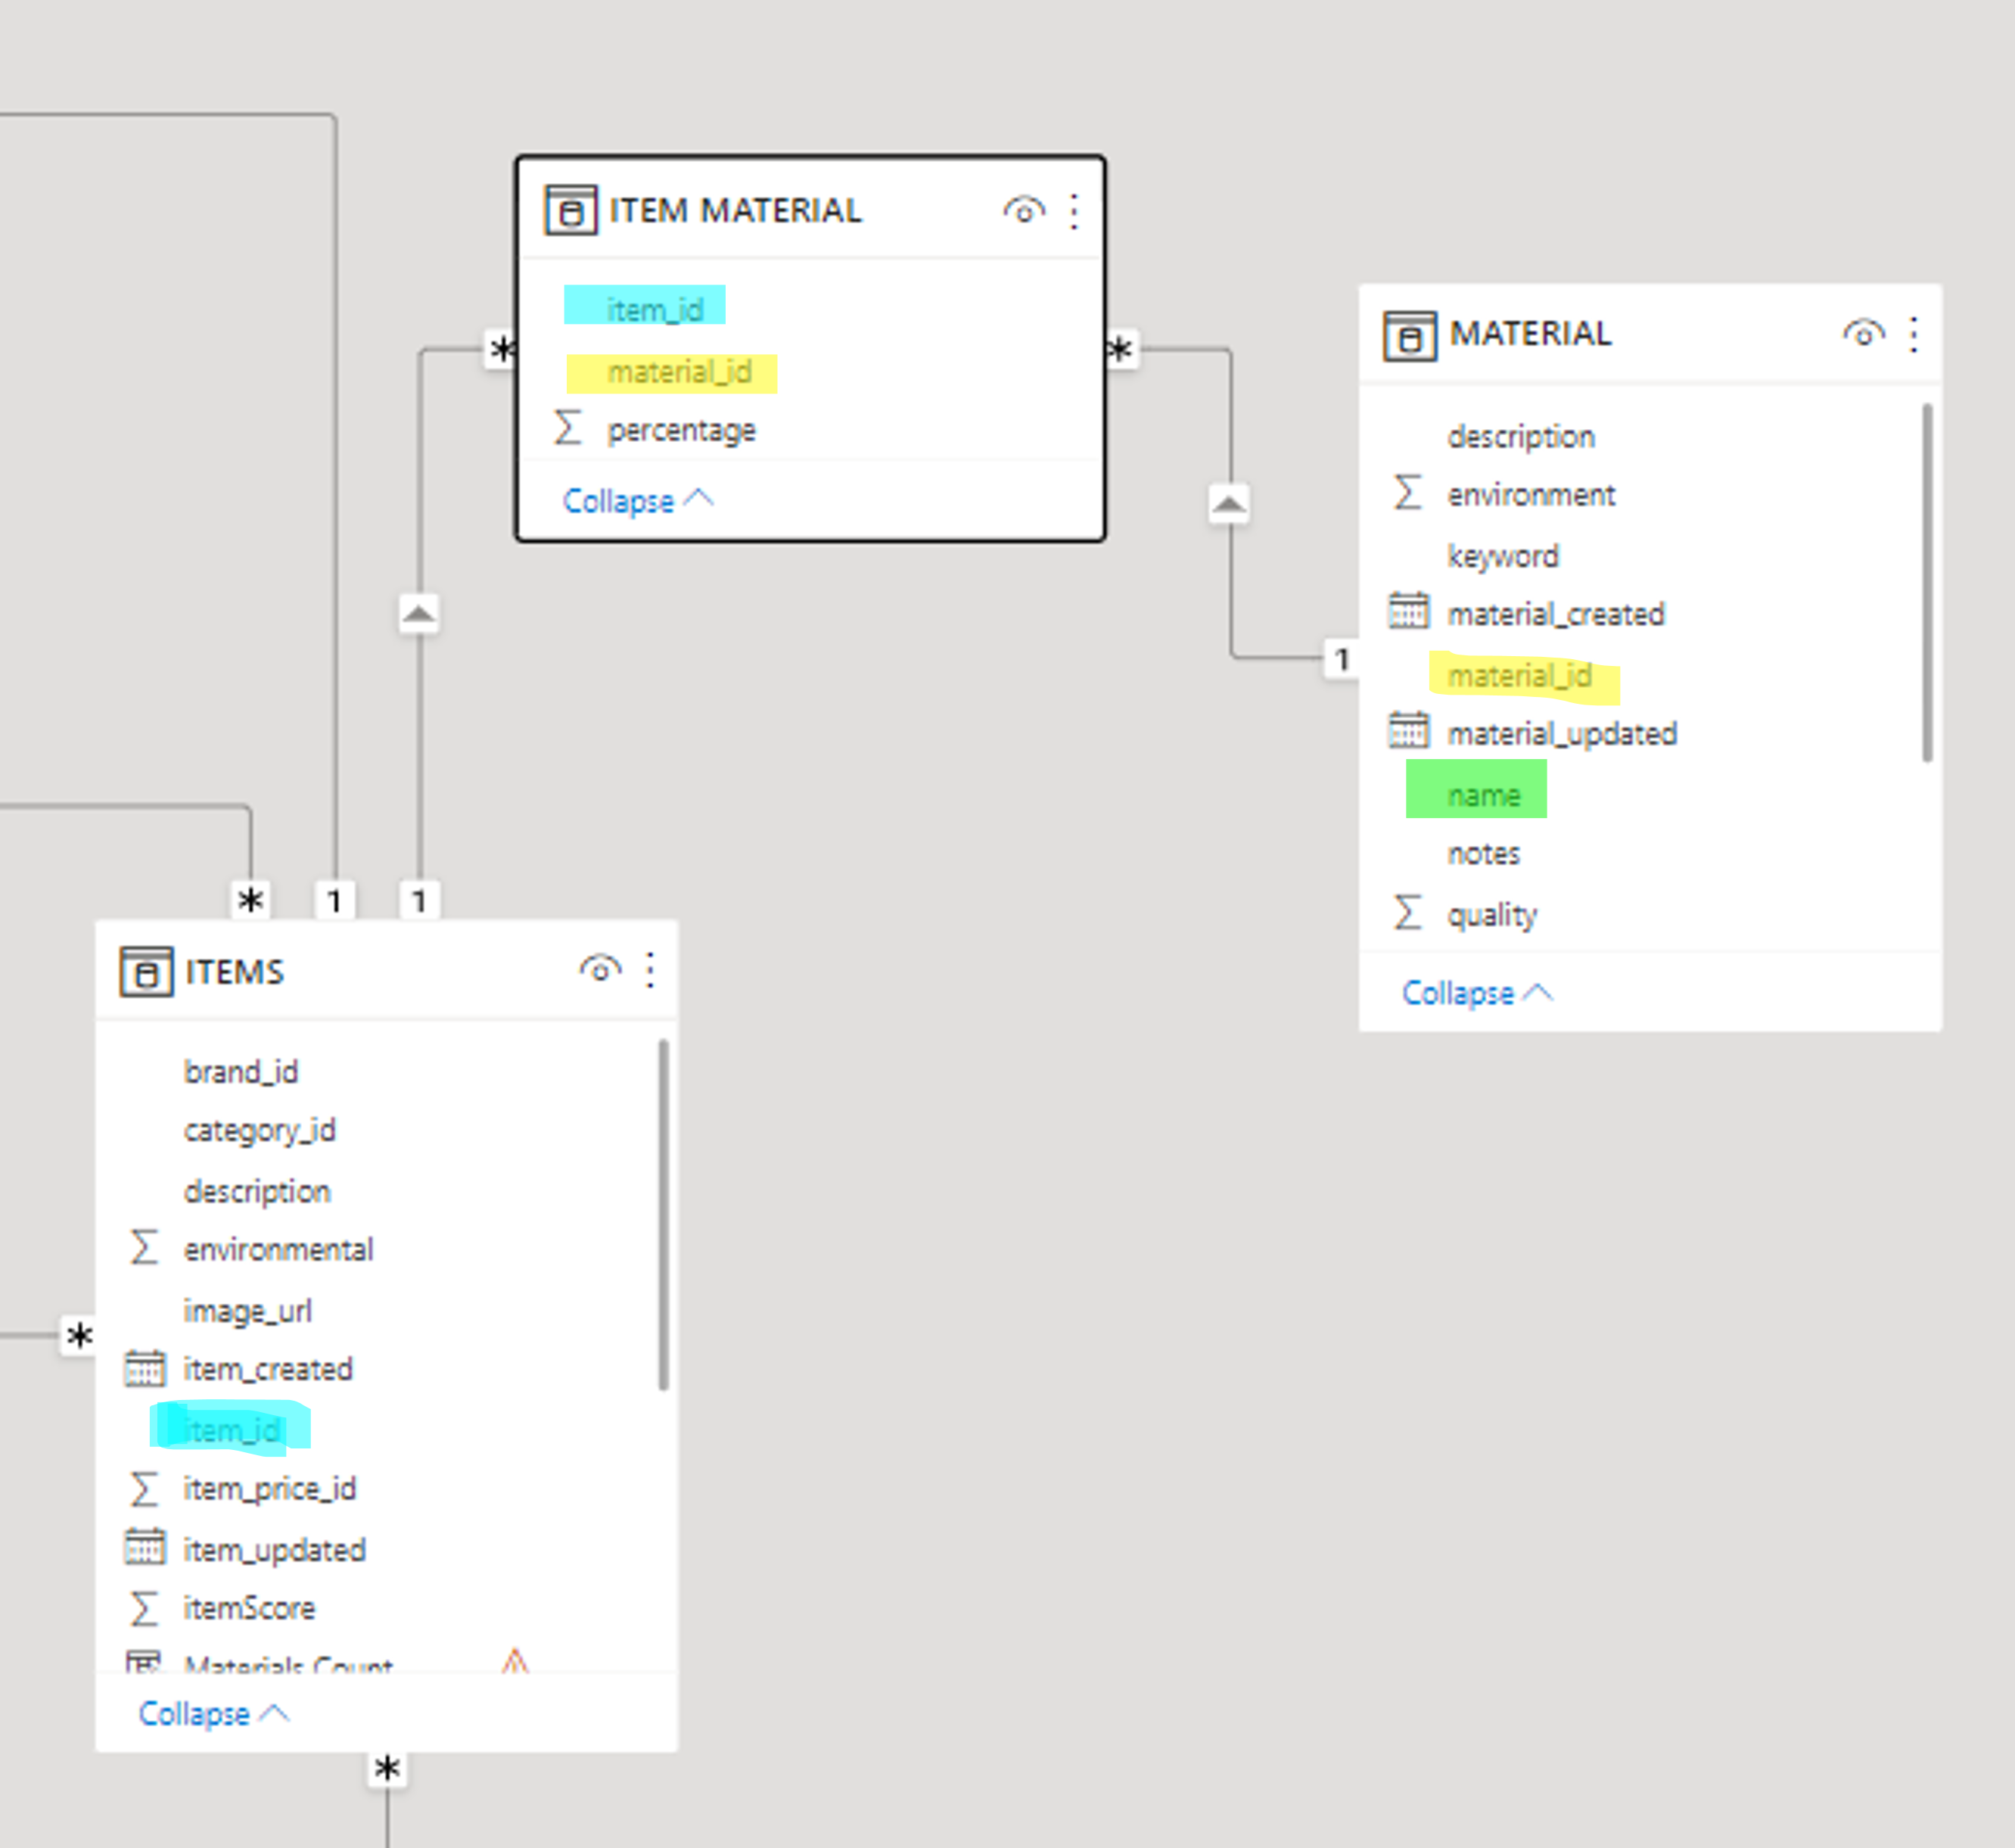Screen dimensions: 2015x1848
Task: Click the MATERIAL table icon
Action: click(x=1409, y=335)
